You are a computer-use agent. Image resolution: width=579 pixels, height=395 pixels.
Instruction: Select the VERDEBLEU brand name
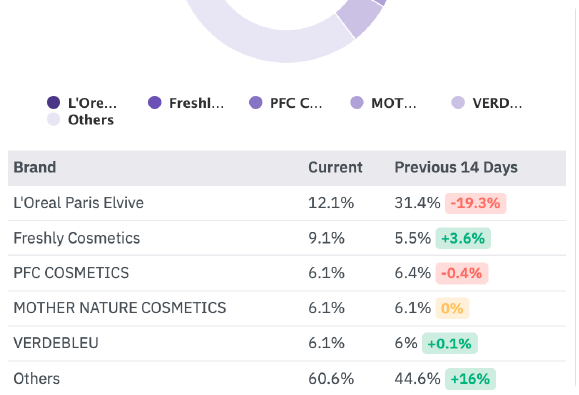tap(56, 343)
